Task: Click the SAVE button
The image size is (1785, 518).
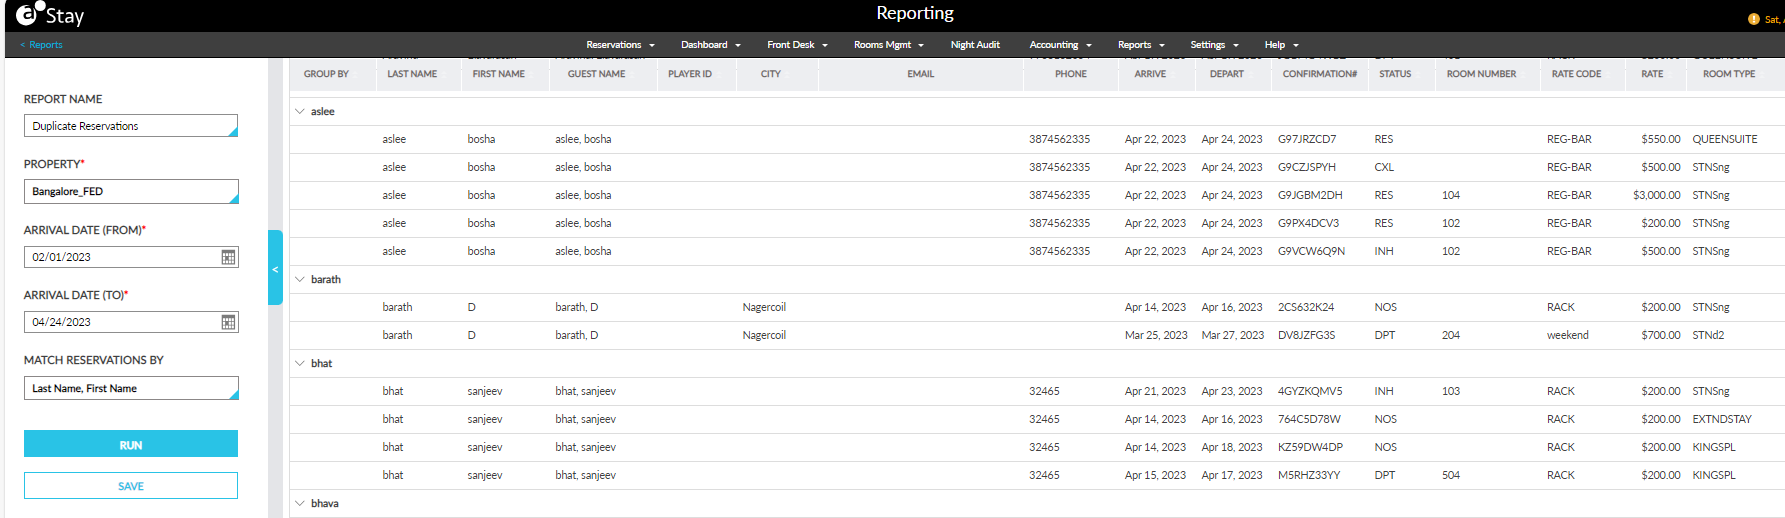Action: (x=131, y=486)
